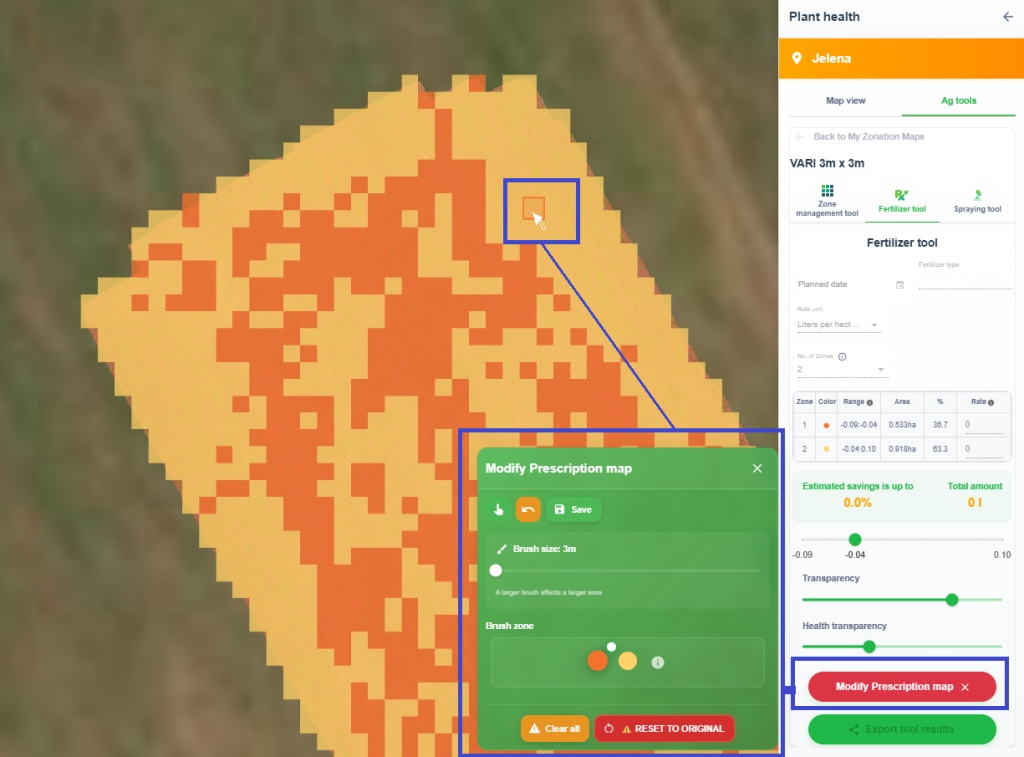Click the orange undo arrow icon
This screenshot has width=1024, height=757.
[528, 510]
